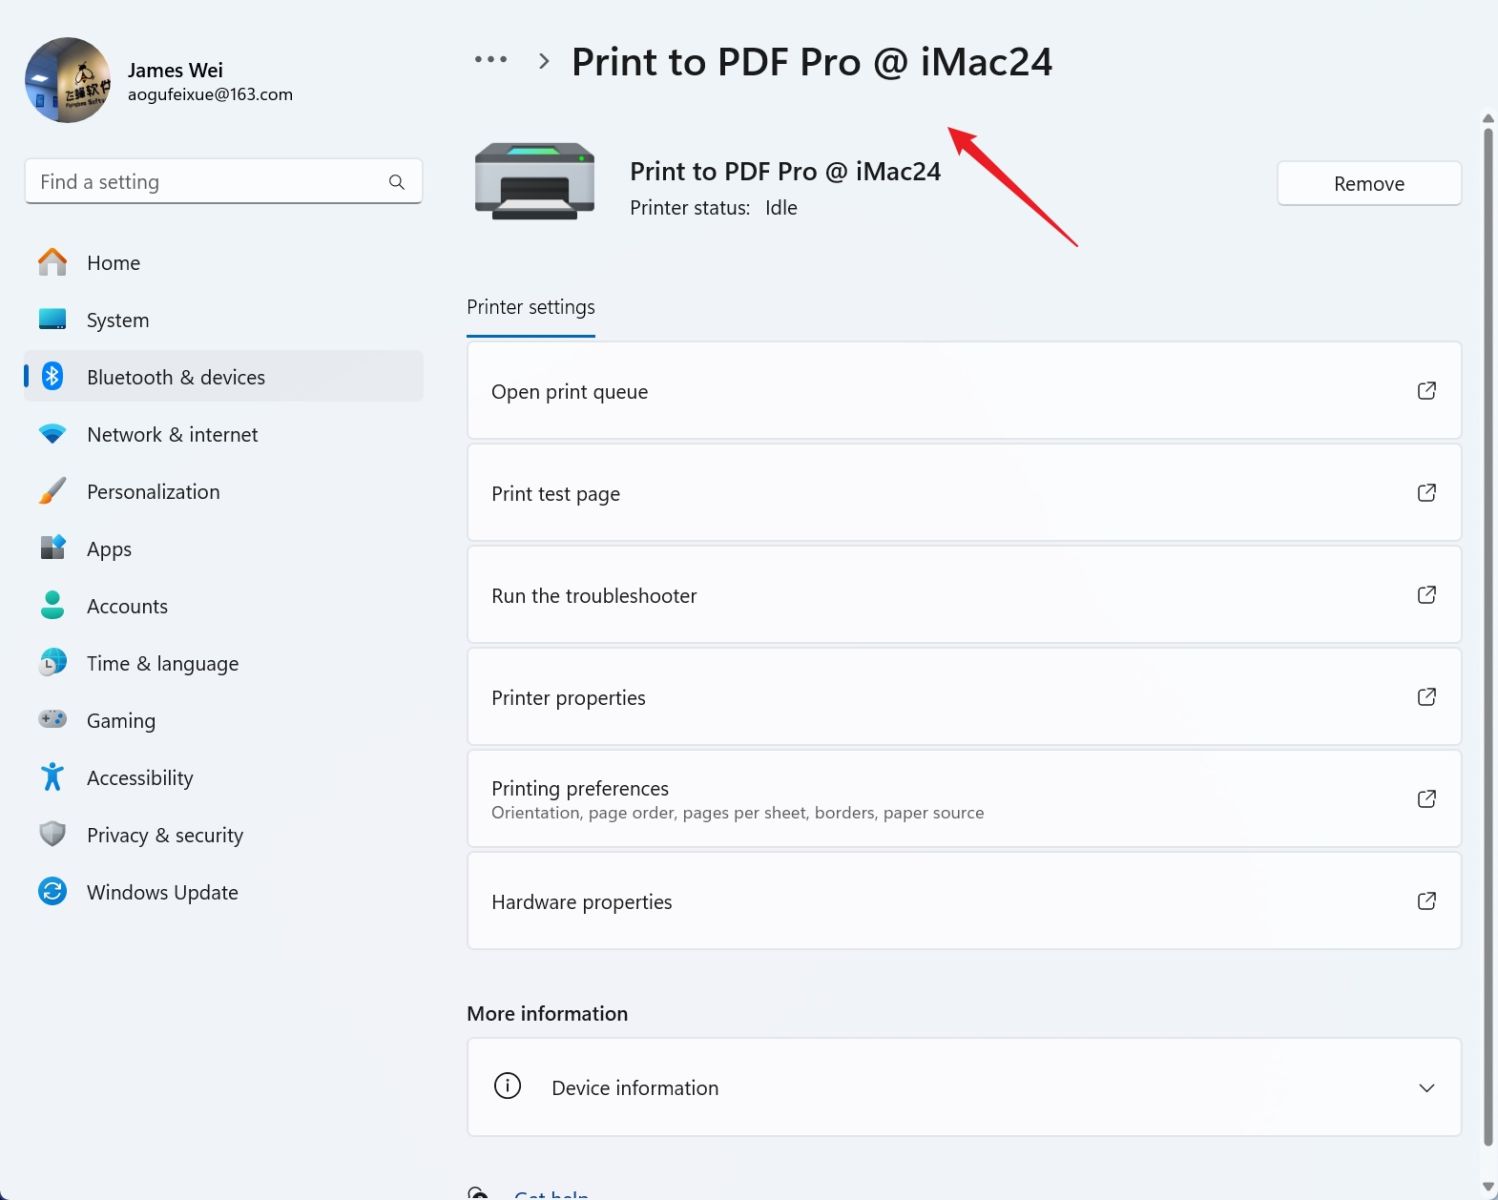Click the search magnifier icon
The width and height of the screenshot is (1498, 1200).
397,182
